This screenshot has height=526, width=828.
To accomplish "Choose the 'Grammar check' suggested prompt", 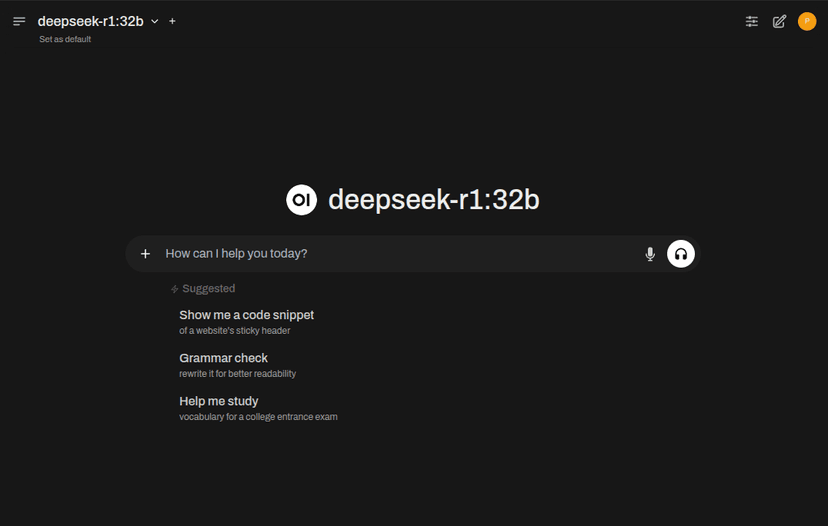I will click(223, 358).
